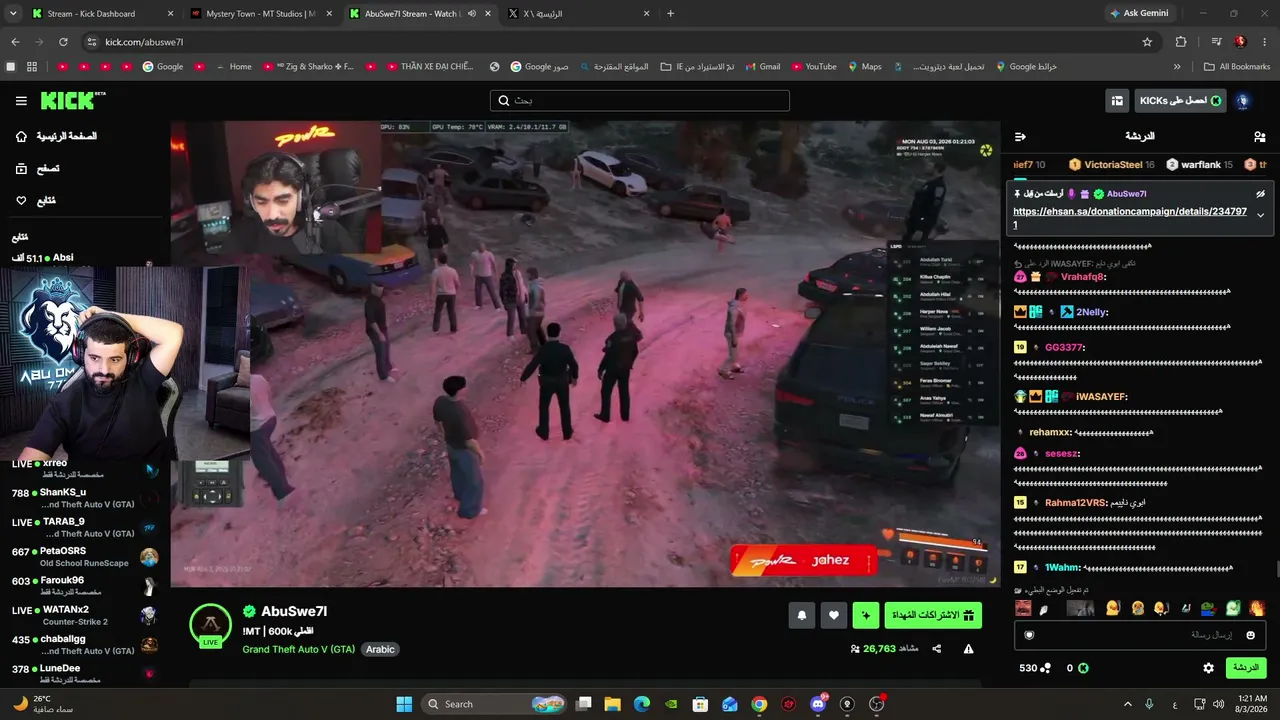Open the AbuSwe7l channel name link
Viewport: 1280px width, 720px height.
tap(294, 611)
